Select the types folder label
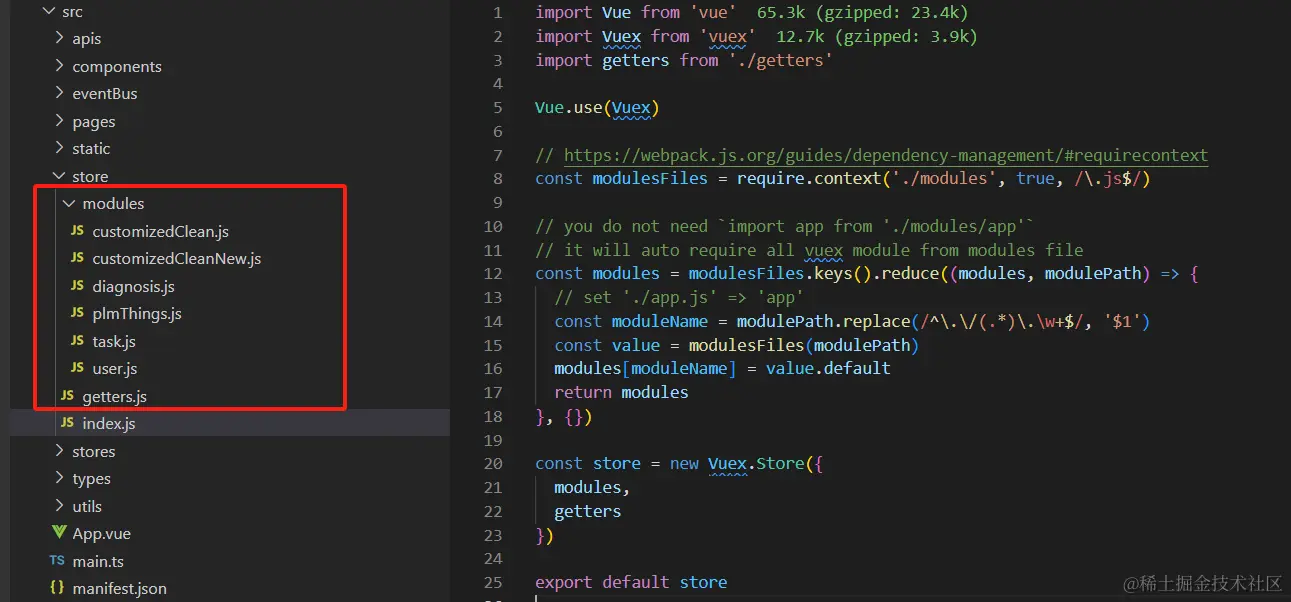The height and width of the screenshot is (602, 1291). click(x=92, y=479)
